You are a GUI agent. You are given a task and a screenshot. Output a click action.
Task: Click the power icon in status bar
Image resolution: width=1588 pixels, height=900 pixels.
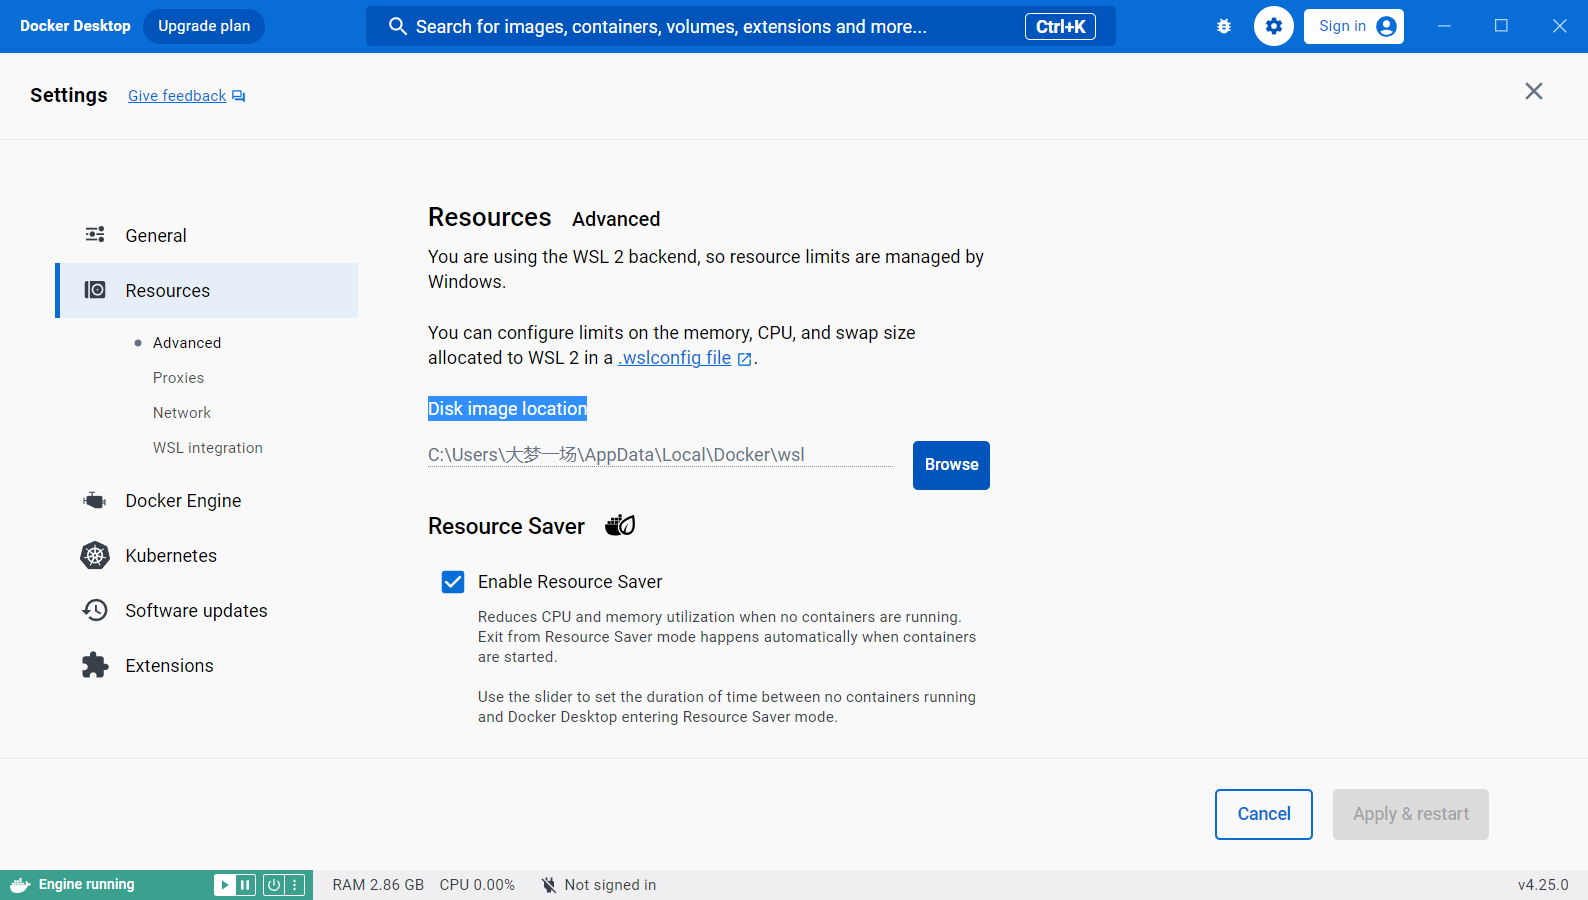coord(273,885)
